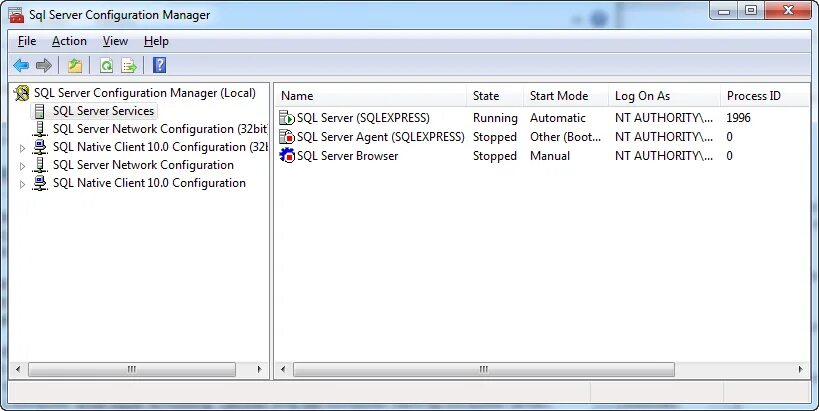This screenshot has width=819, height=411.
Task: Sort by the Start Mode column header
Action: pyautogui.click(x=566, y=96)
